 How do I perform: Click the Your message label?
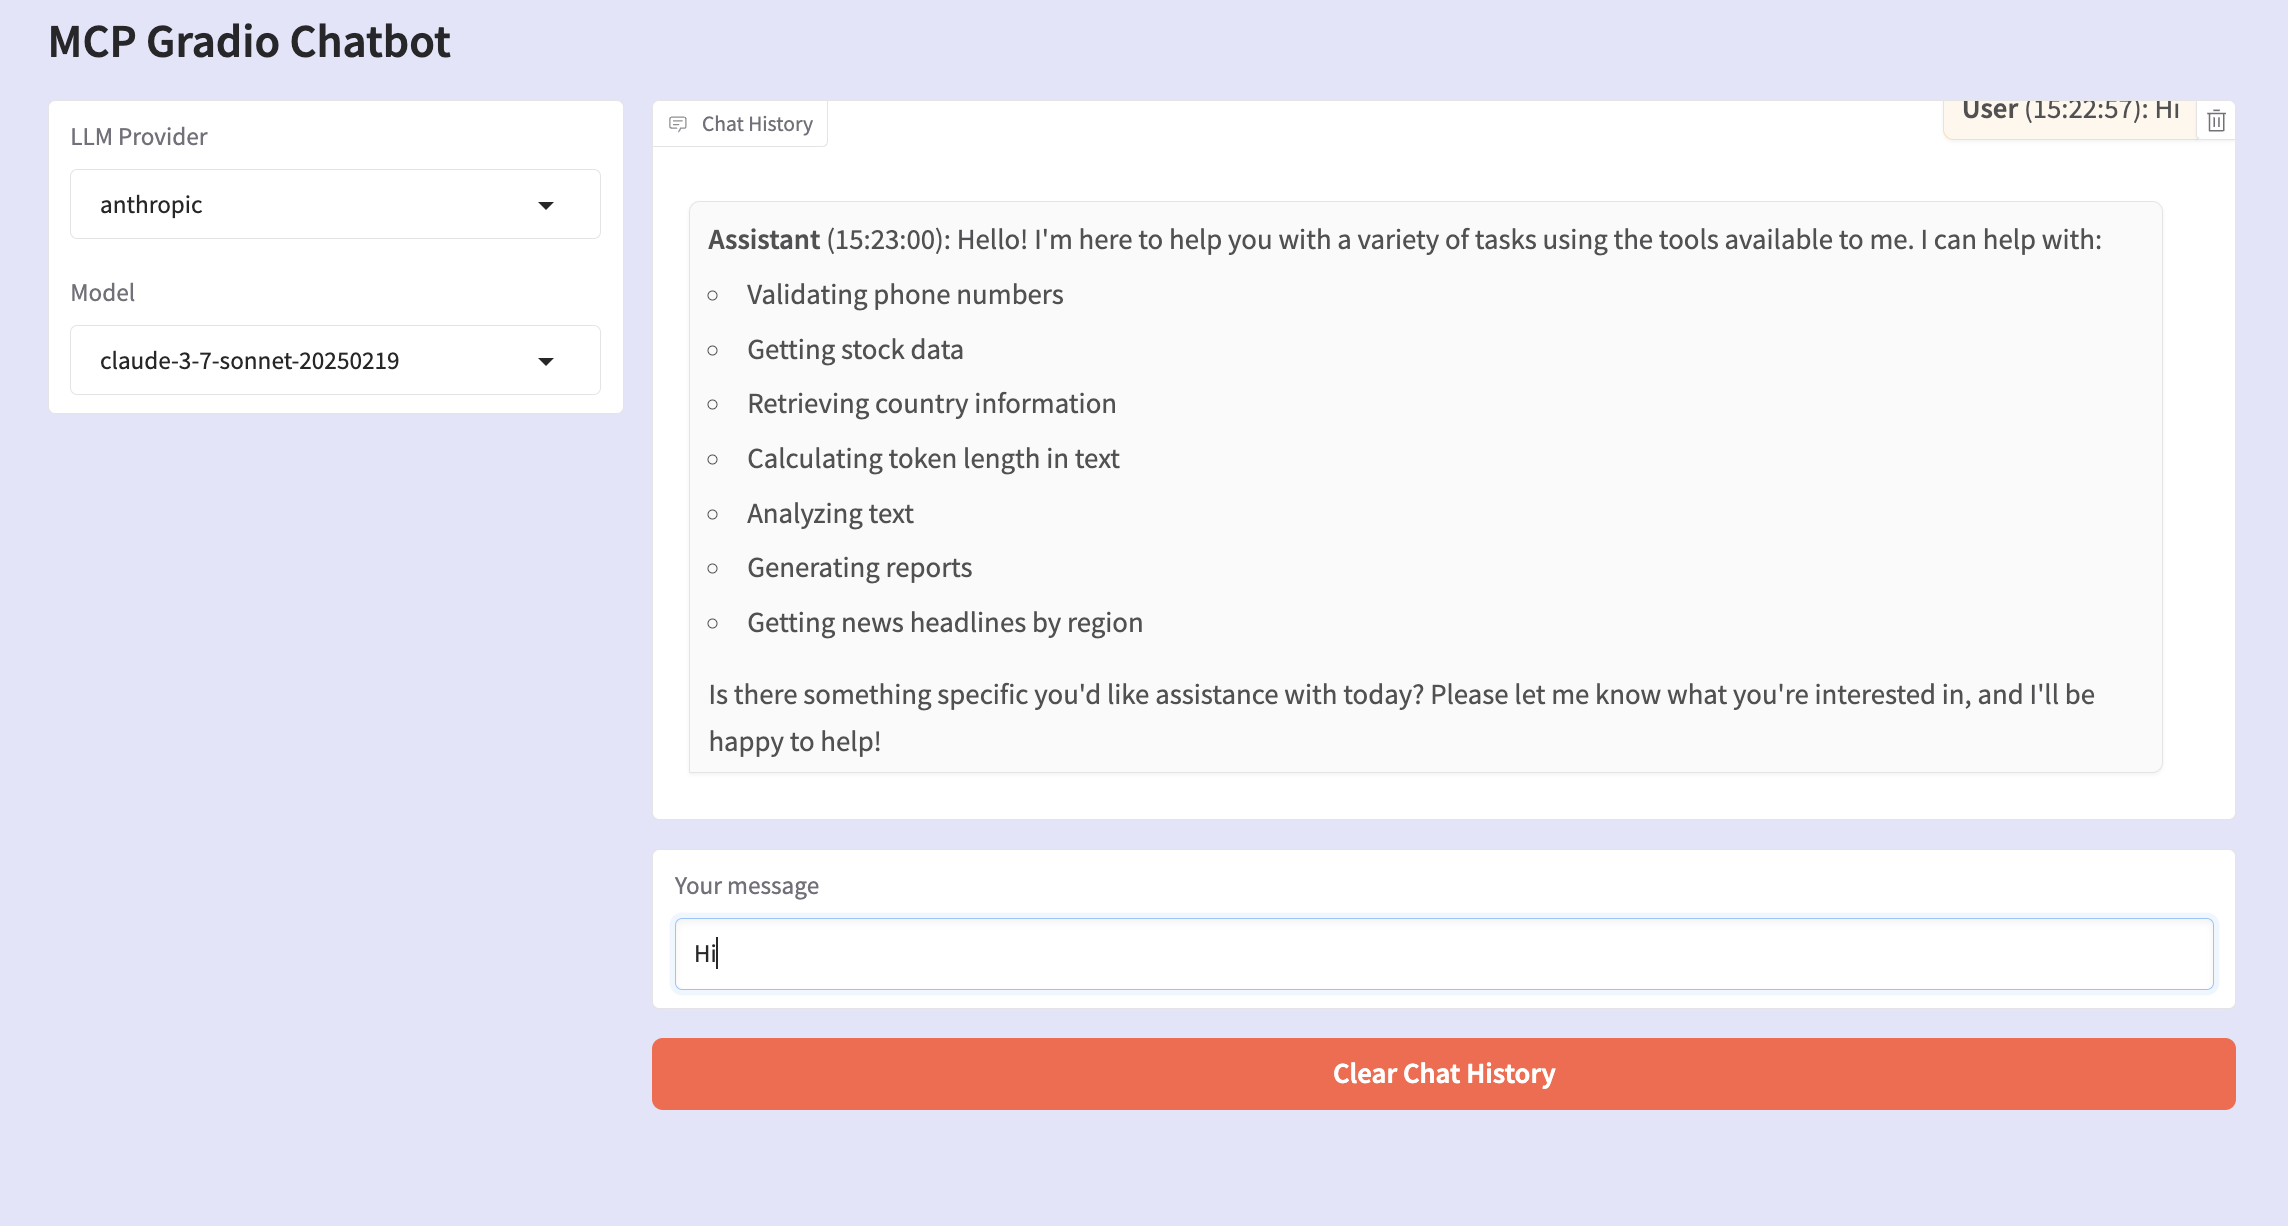(x=746, y=886)
